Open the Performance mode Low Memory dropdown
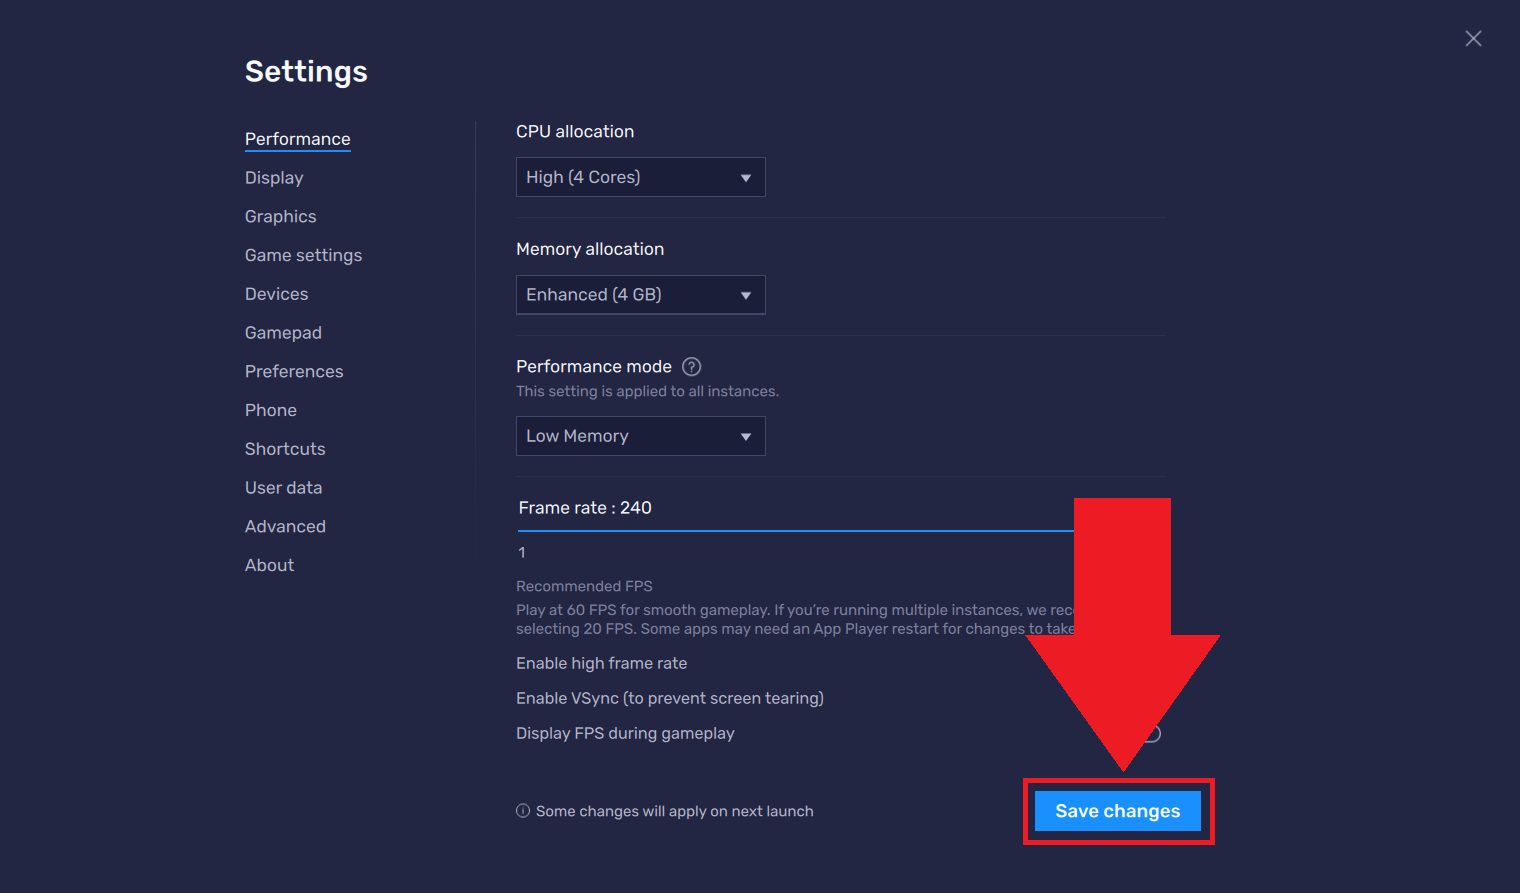The image size is (1520, 893). click(640, 436)
